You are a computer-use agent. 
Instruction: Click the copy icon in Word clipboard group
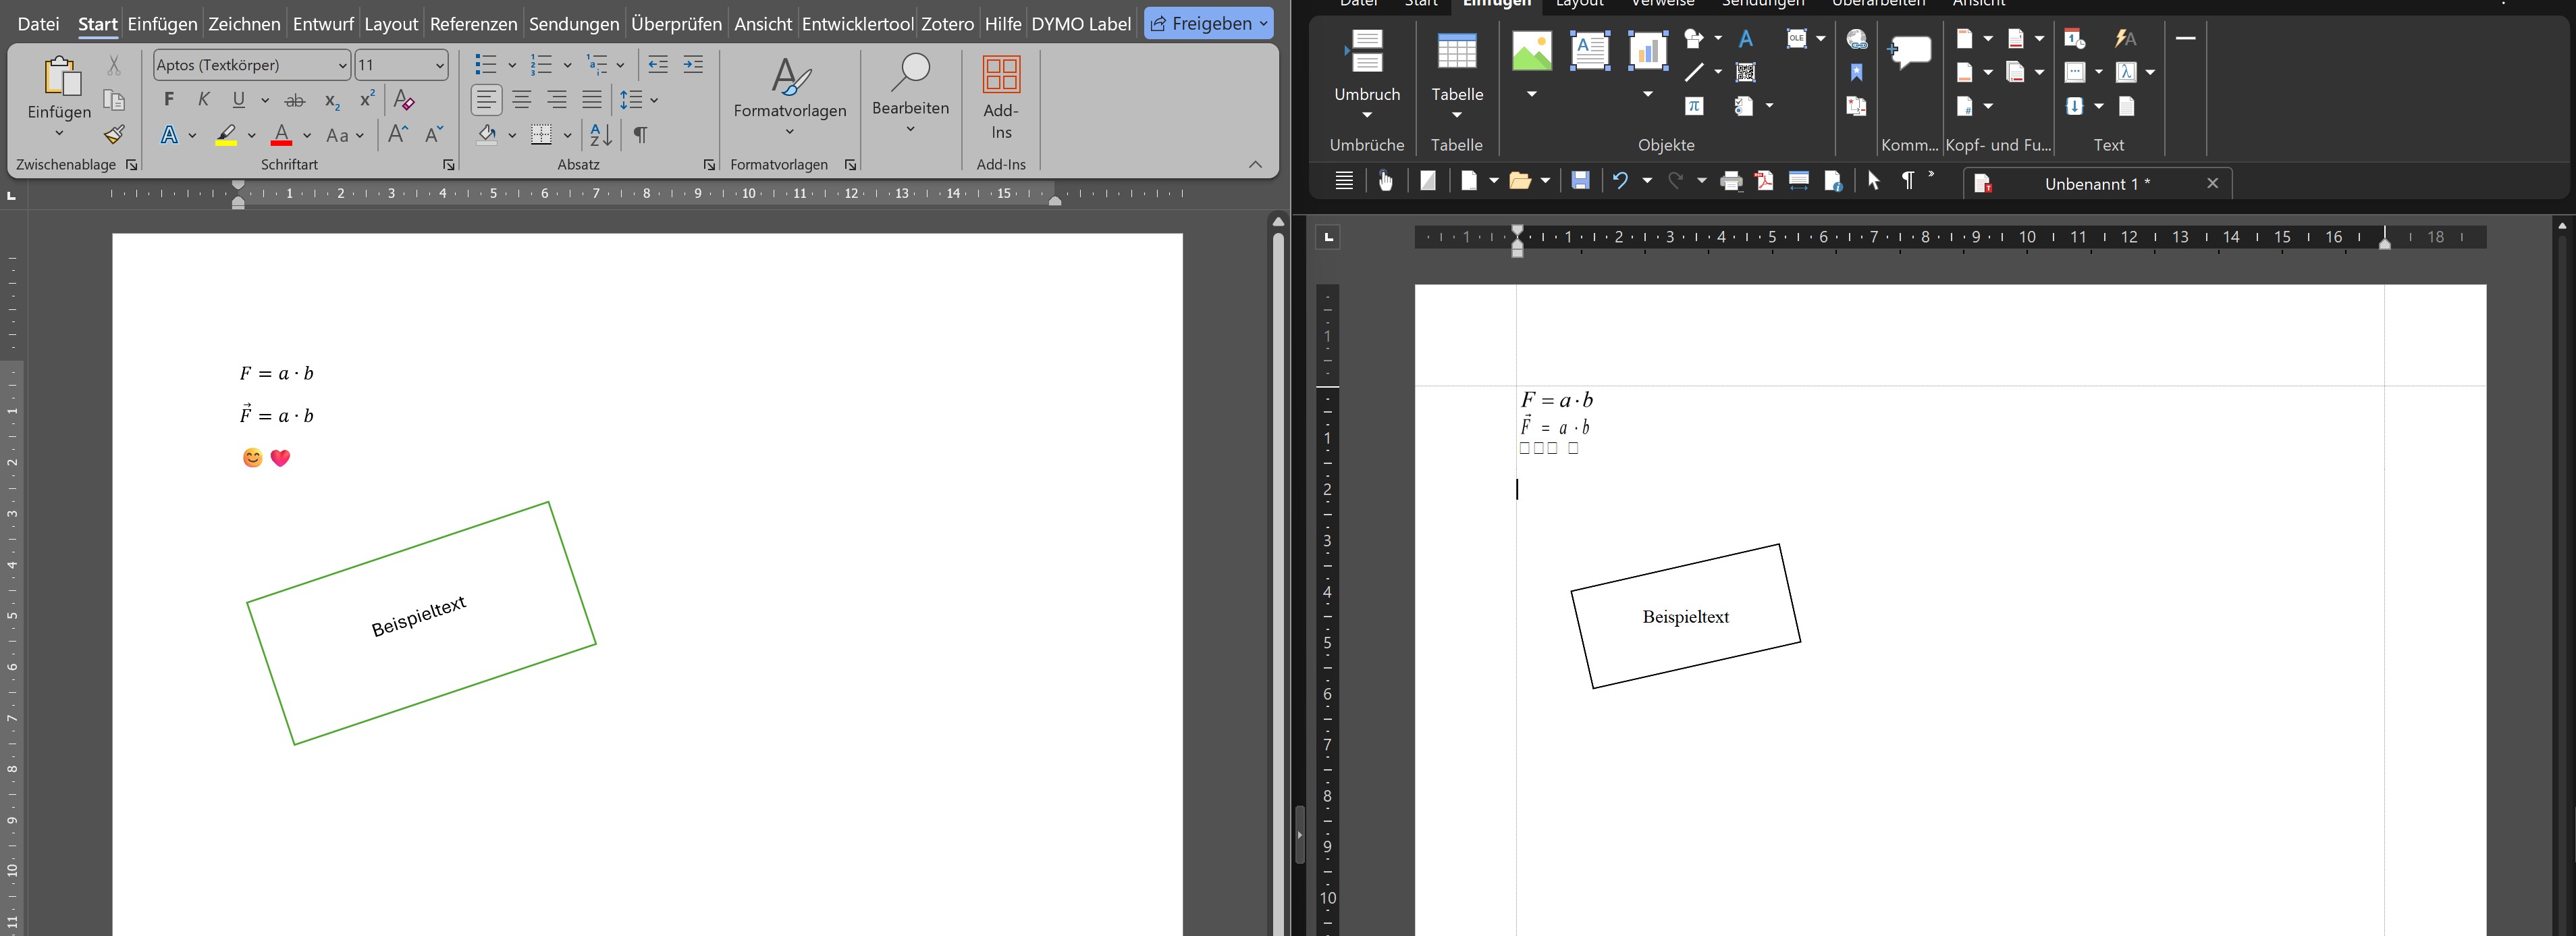click(114, 100)
